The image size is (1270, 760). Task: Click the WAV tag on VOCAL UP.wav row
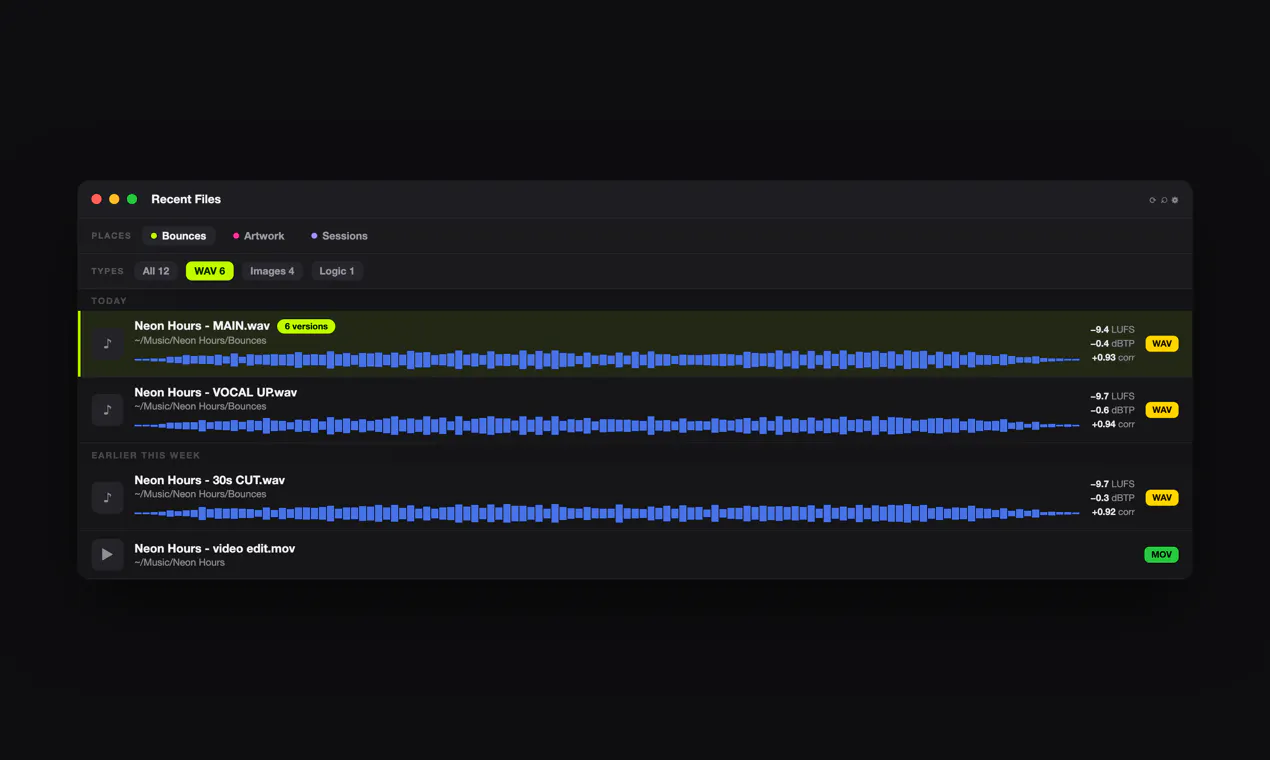click(1161, 410)
